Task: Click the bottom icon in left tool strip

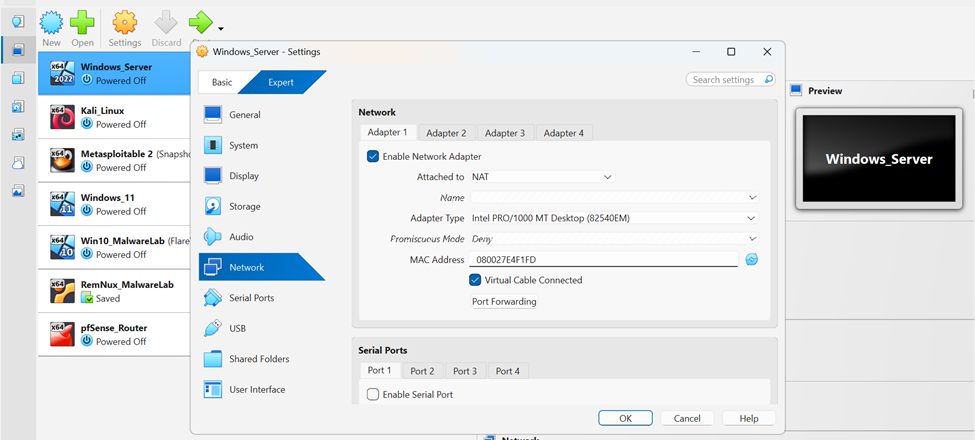Action: [x=18, y=191]
